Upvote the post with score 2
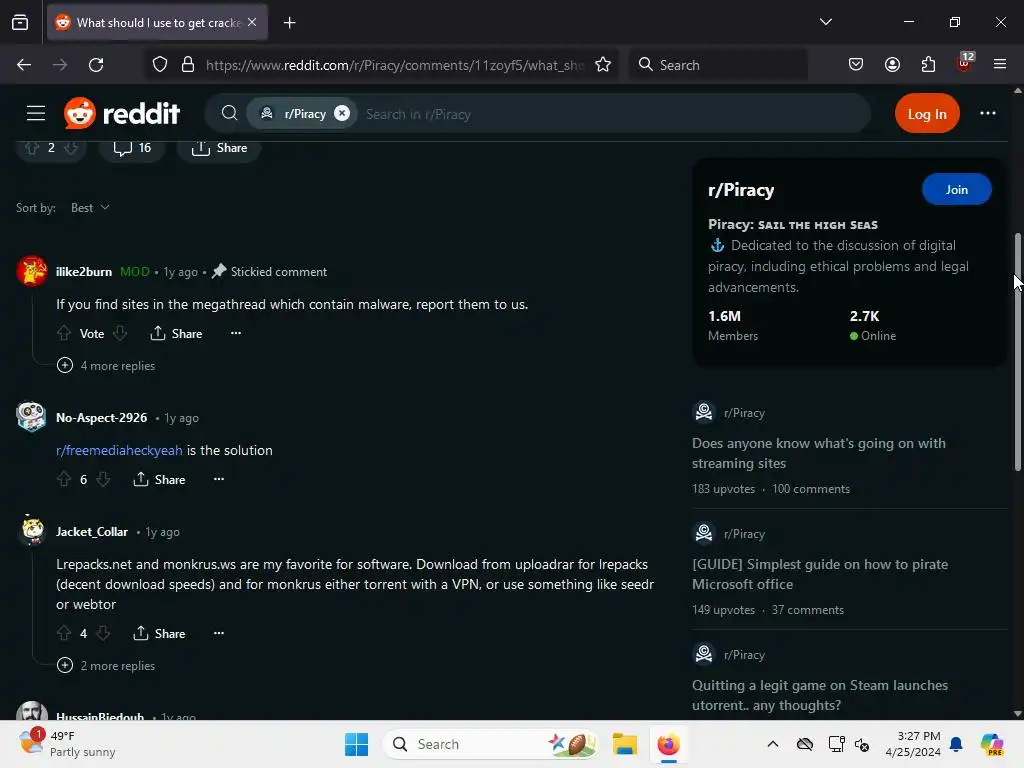Image resolution: width=1024 pixels, height=768 pixels. (32, 148)
